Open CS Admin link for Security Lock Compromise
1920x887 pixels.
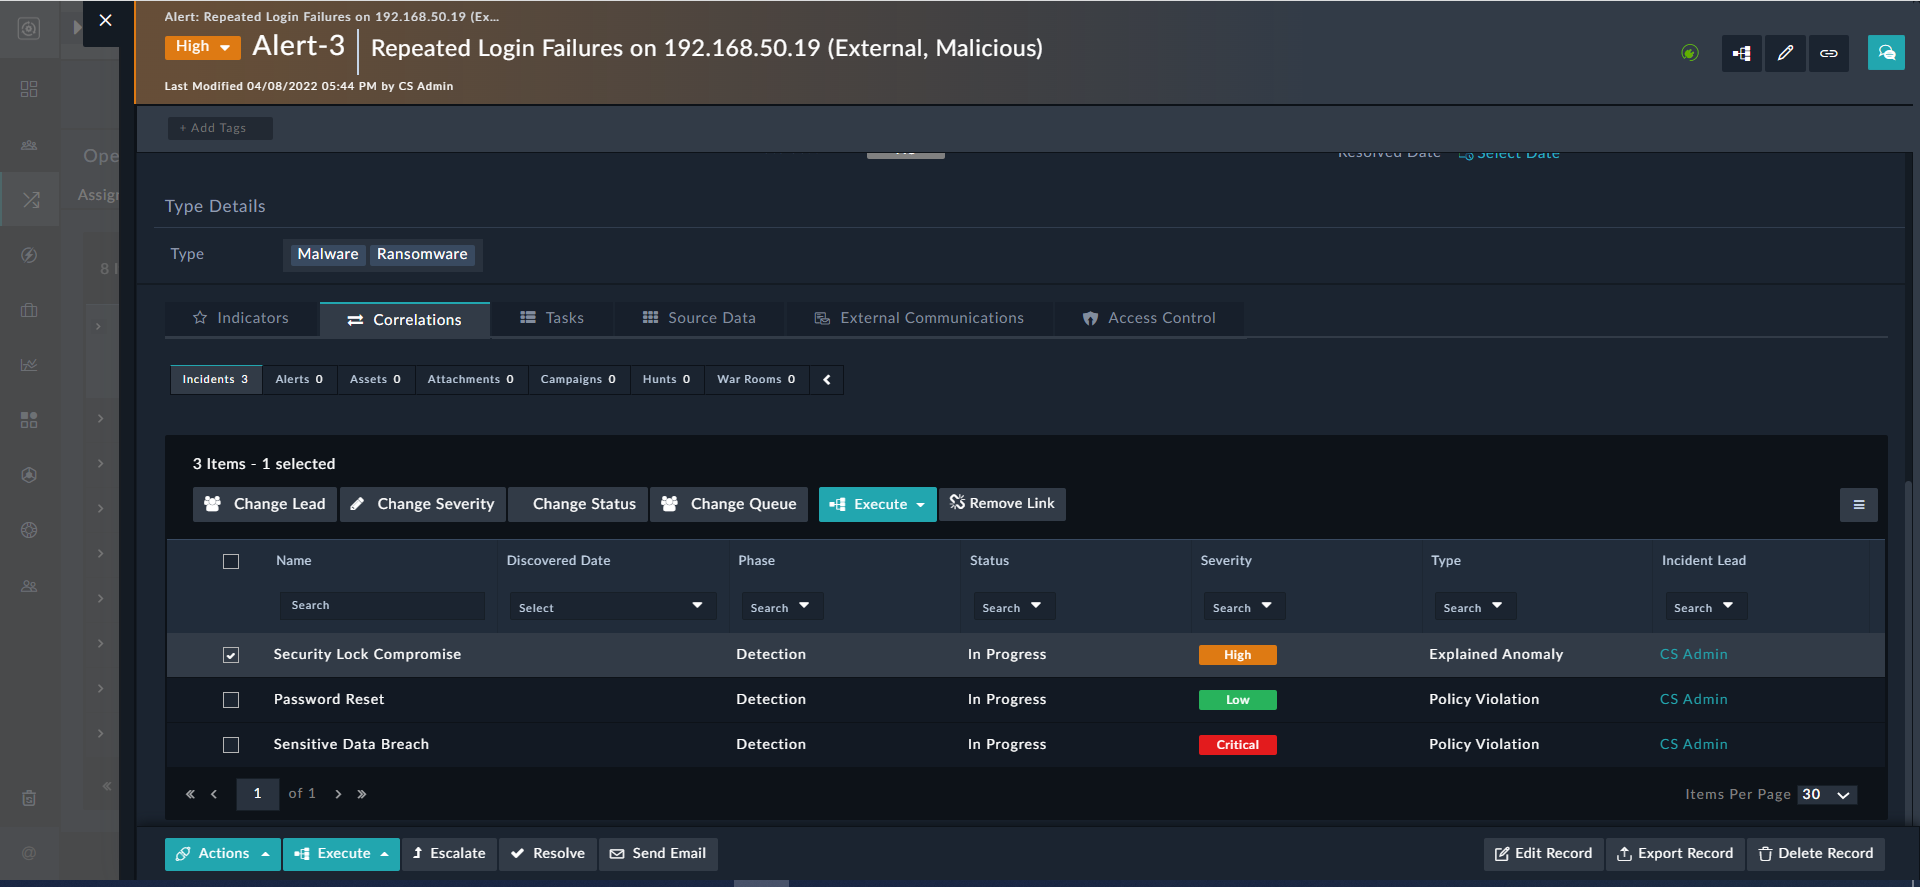[x=1693, y=654]
